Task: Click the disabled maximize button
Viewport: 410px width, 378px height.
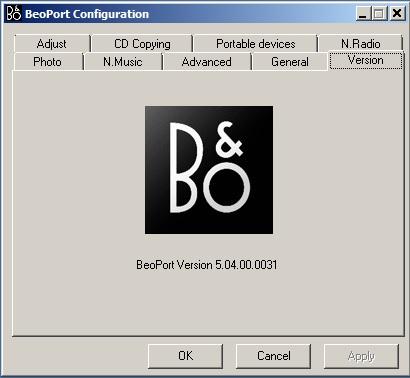Action: [x=379, y=14]
